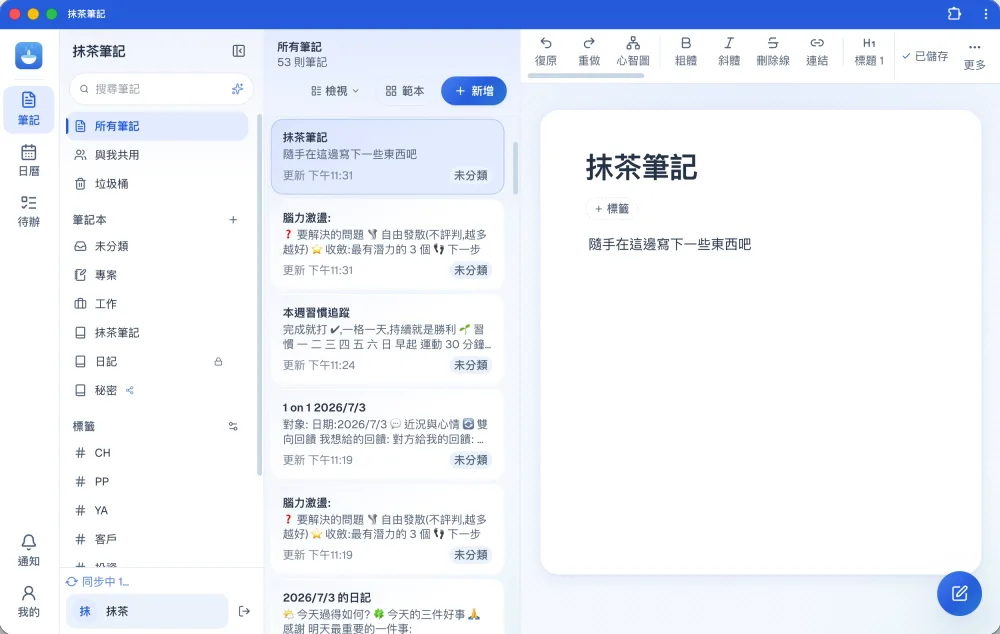The height and width of the screenshot is (634, 1000).
Task: Open the Templates (範本) gallery
Action: [x=405, y=91]
